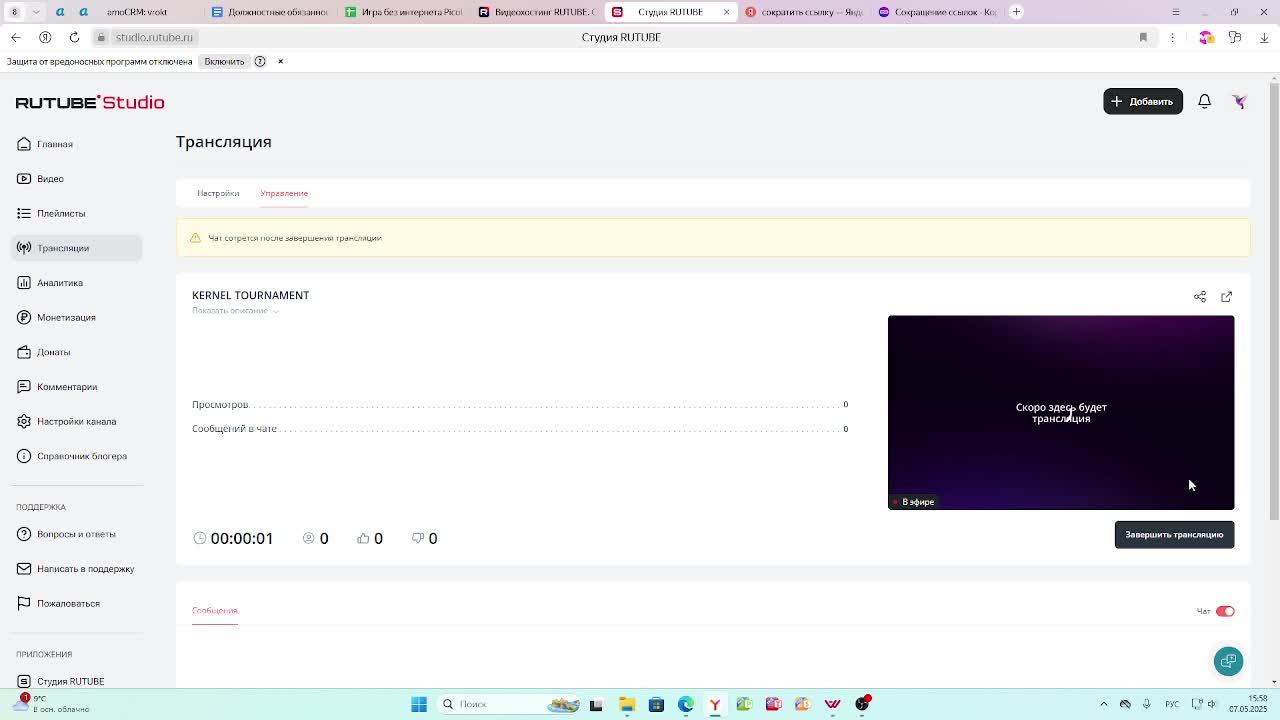Click Включить malware protection button

224,62
